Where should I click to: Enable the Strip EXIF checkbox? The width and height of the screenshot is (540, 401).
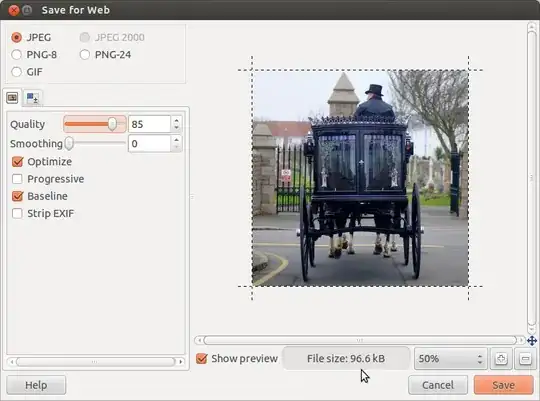point(17,213)
